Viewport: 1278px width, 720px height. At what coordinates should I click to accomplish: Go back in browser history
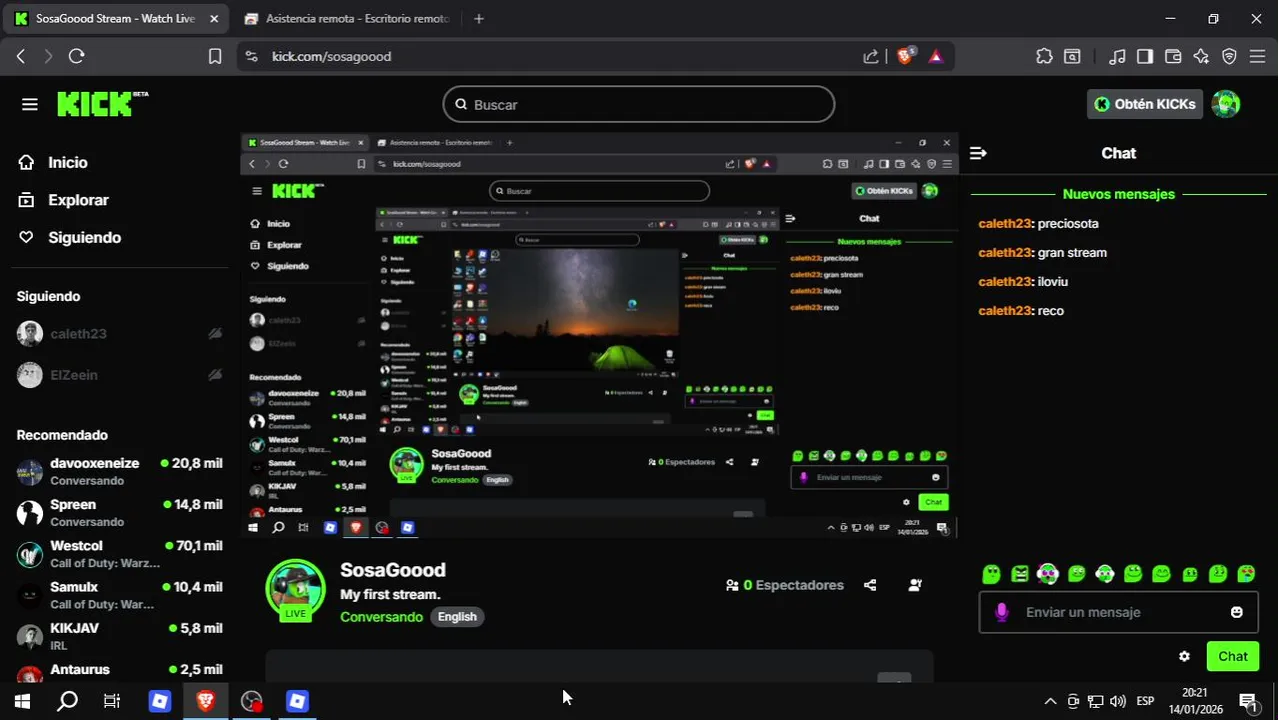point(20,56)
